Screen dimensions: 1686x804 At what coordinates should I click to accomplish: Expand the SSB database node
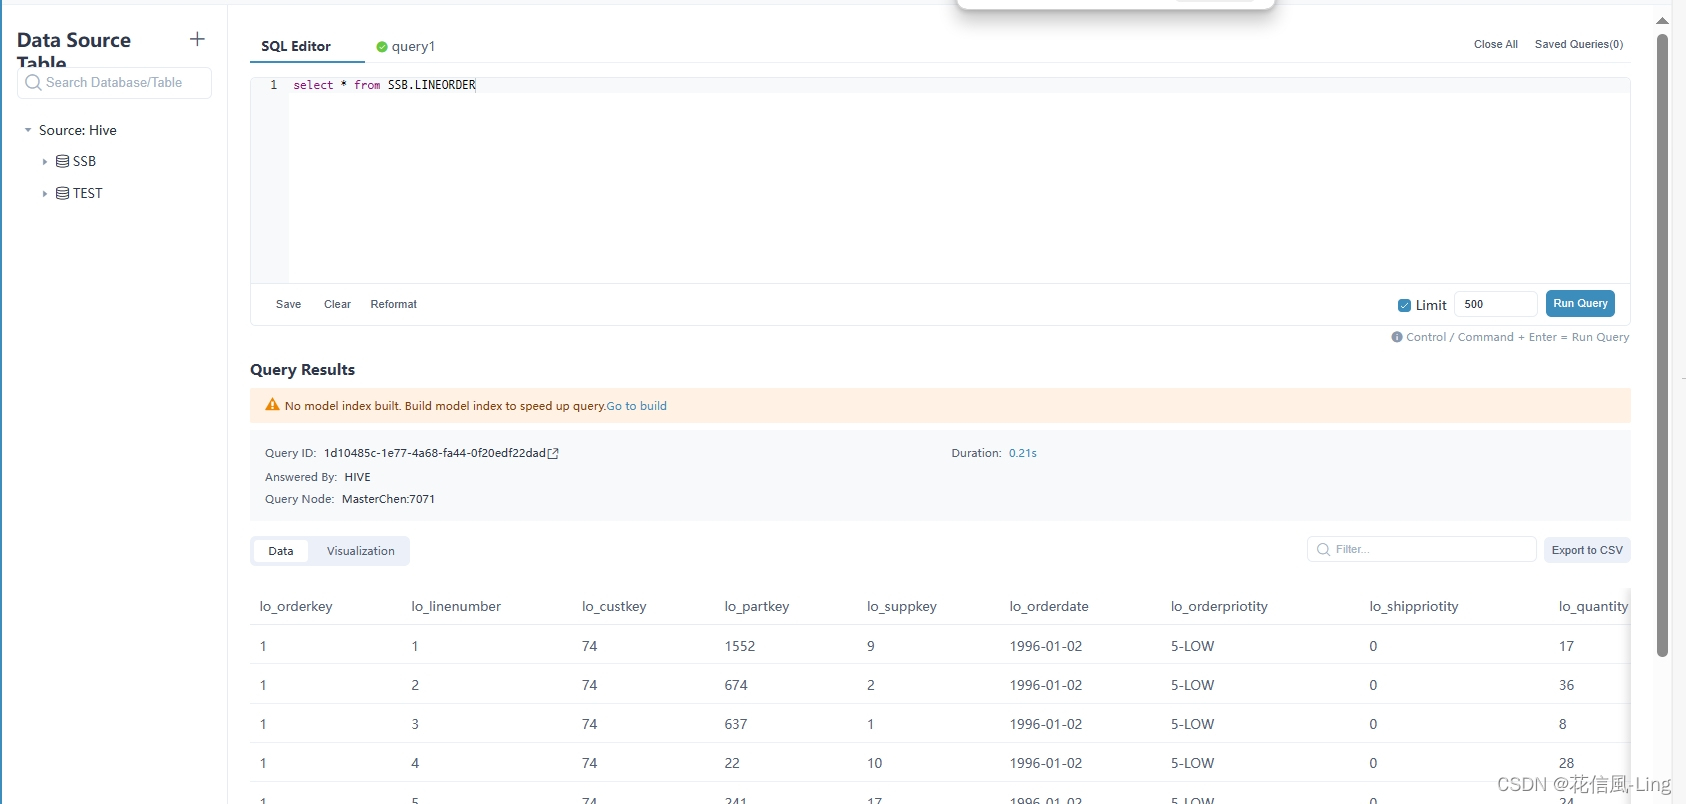44,161
